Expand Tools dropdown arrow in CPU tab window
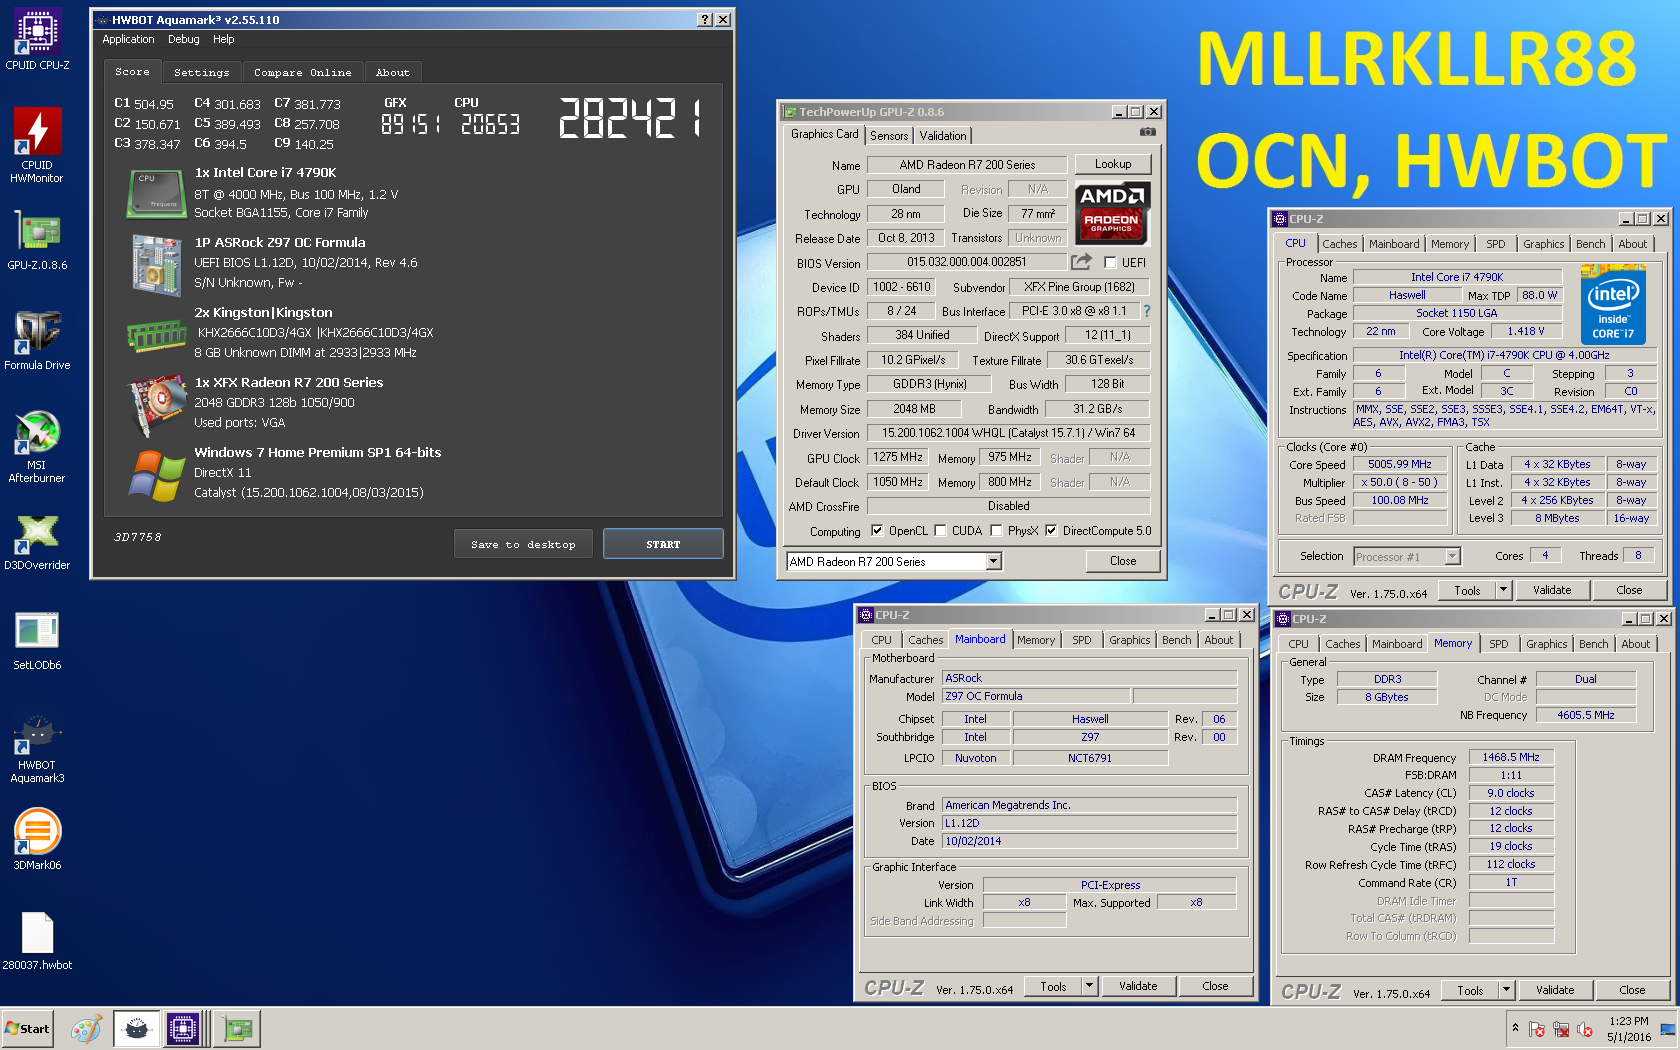Image resolution: width=1680 pixels, height=1050 pixels. (1503, 590)
